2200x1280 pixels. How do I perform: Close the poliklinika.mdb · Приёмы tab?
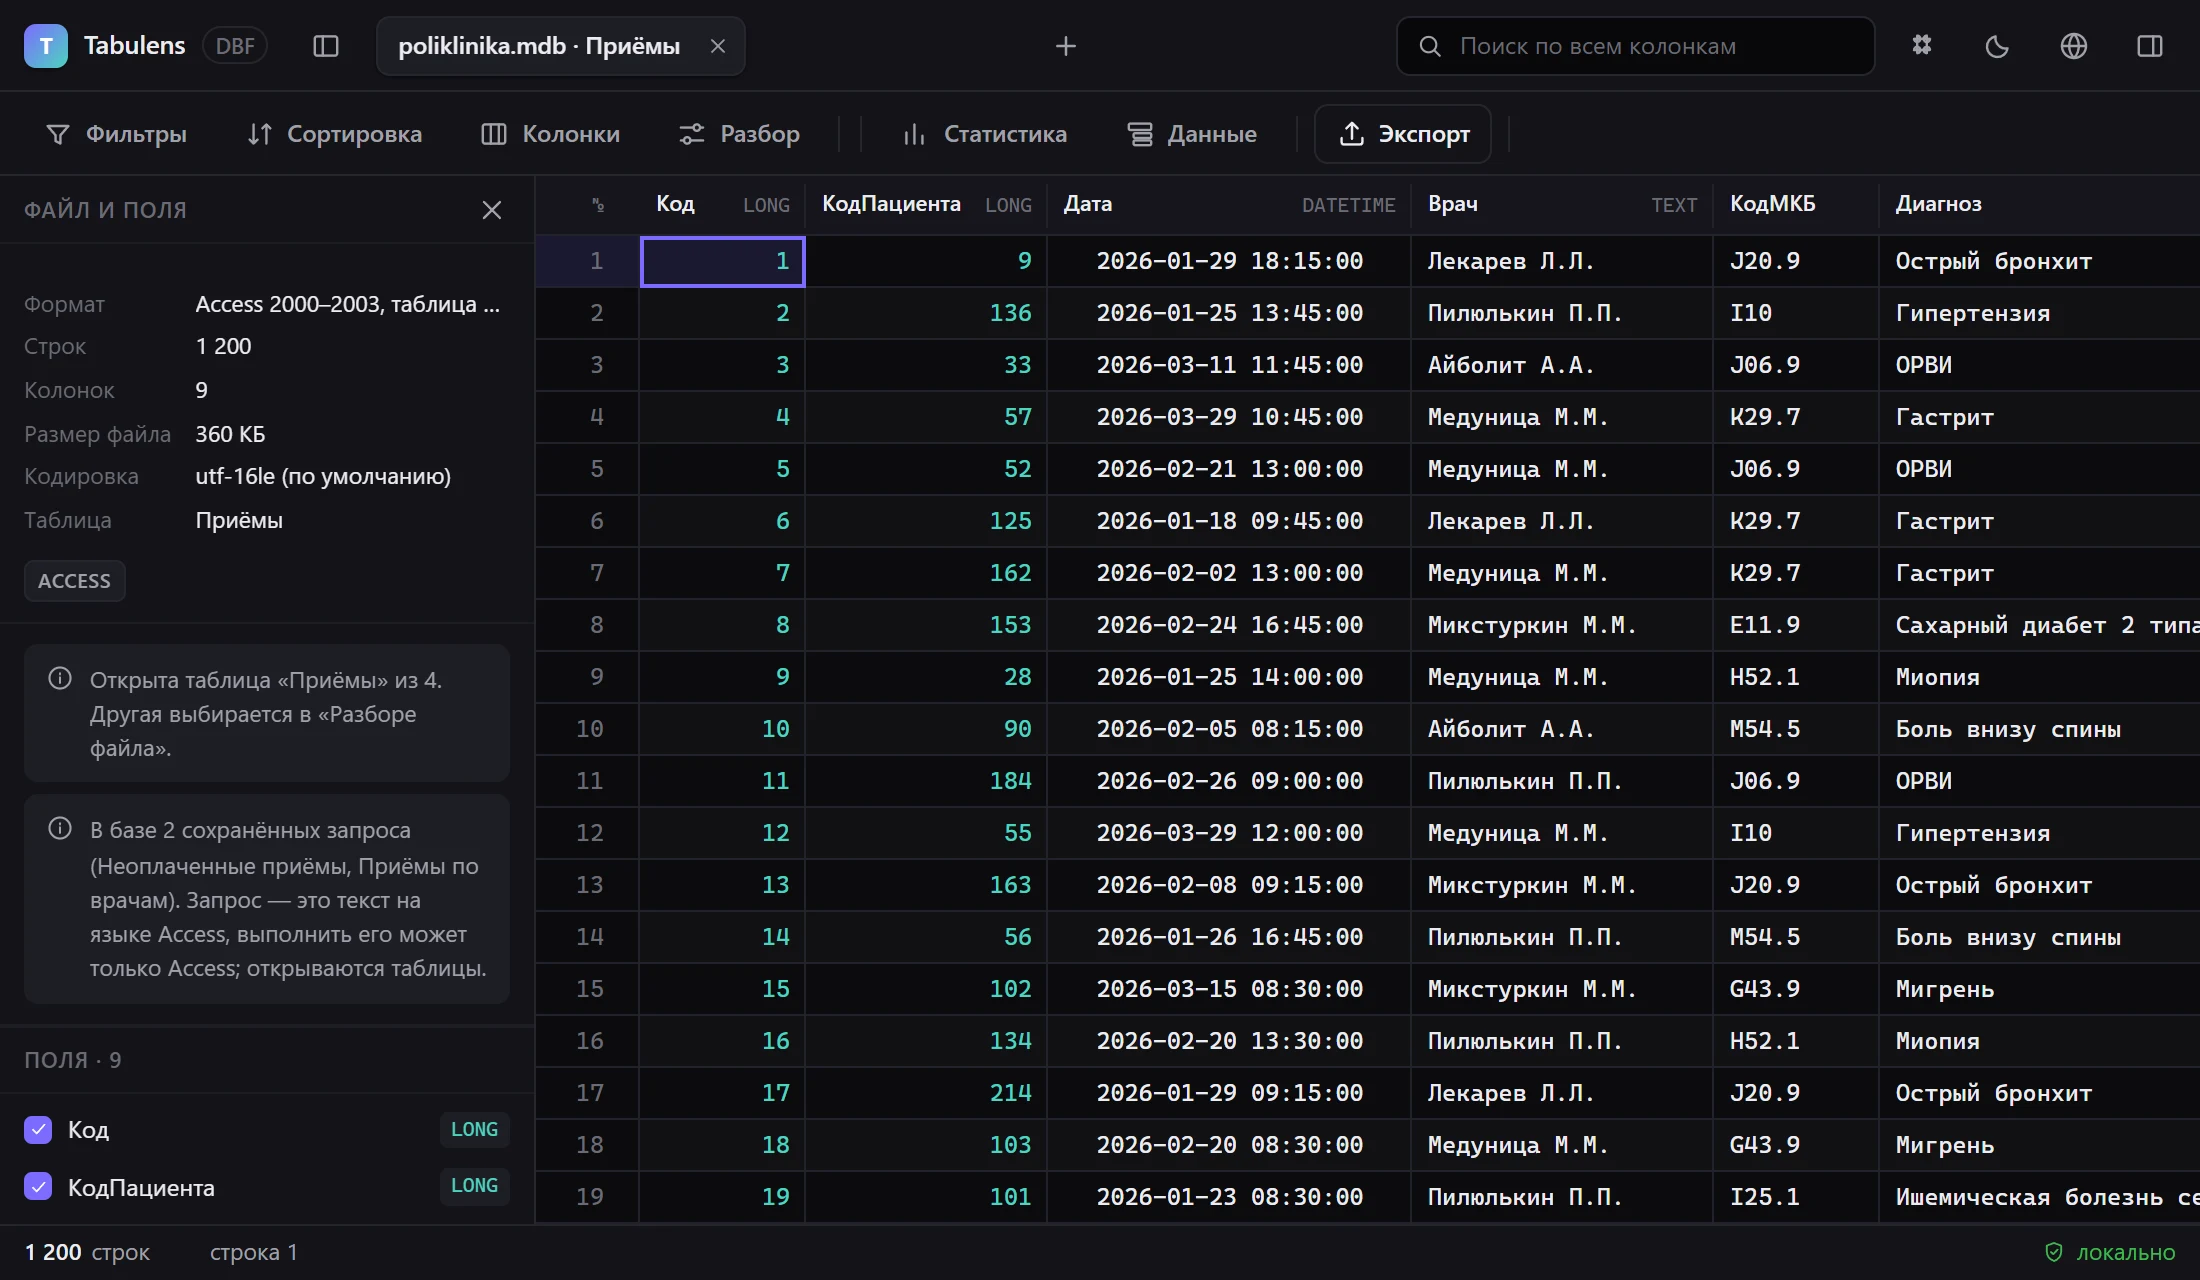(718, 46)
